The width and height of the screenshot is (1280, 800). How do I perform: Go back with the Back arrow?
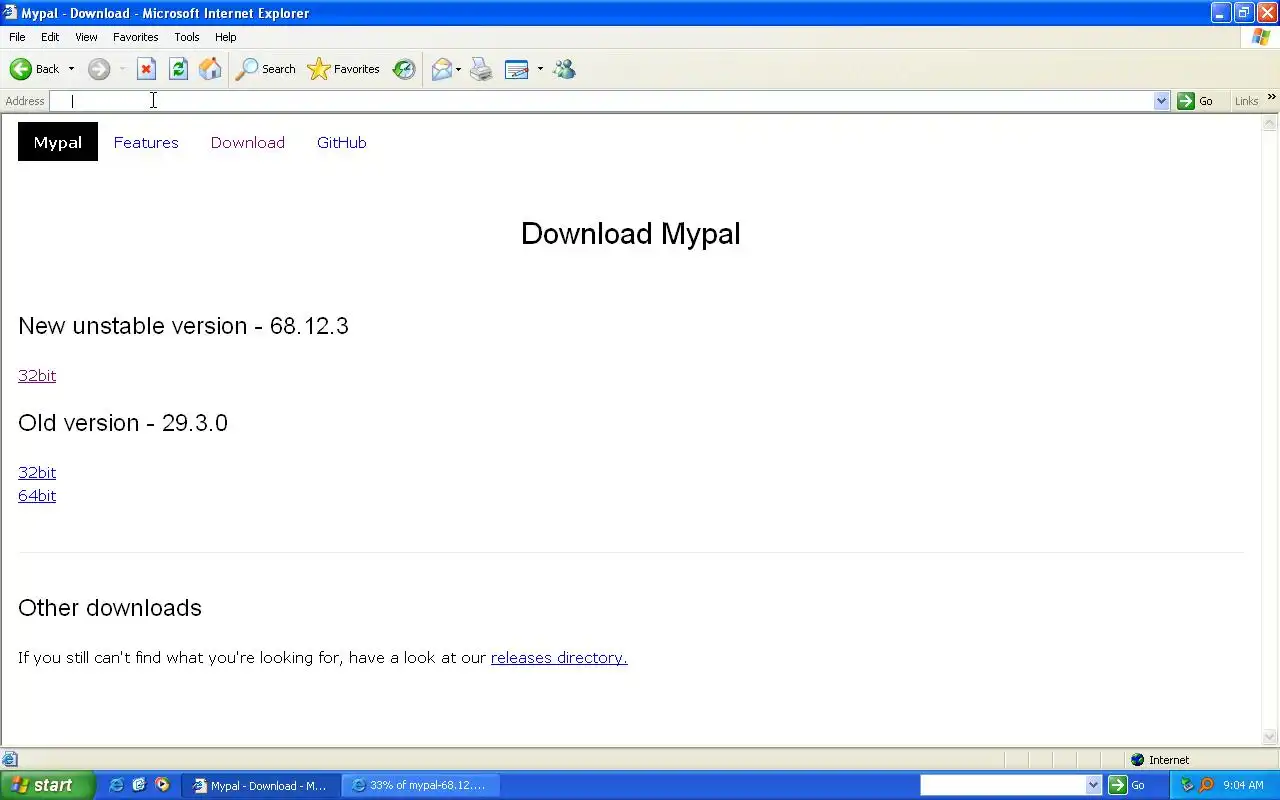[x=34, y=69]
